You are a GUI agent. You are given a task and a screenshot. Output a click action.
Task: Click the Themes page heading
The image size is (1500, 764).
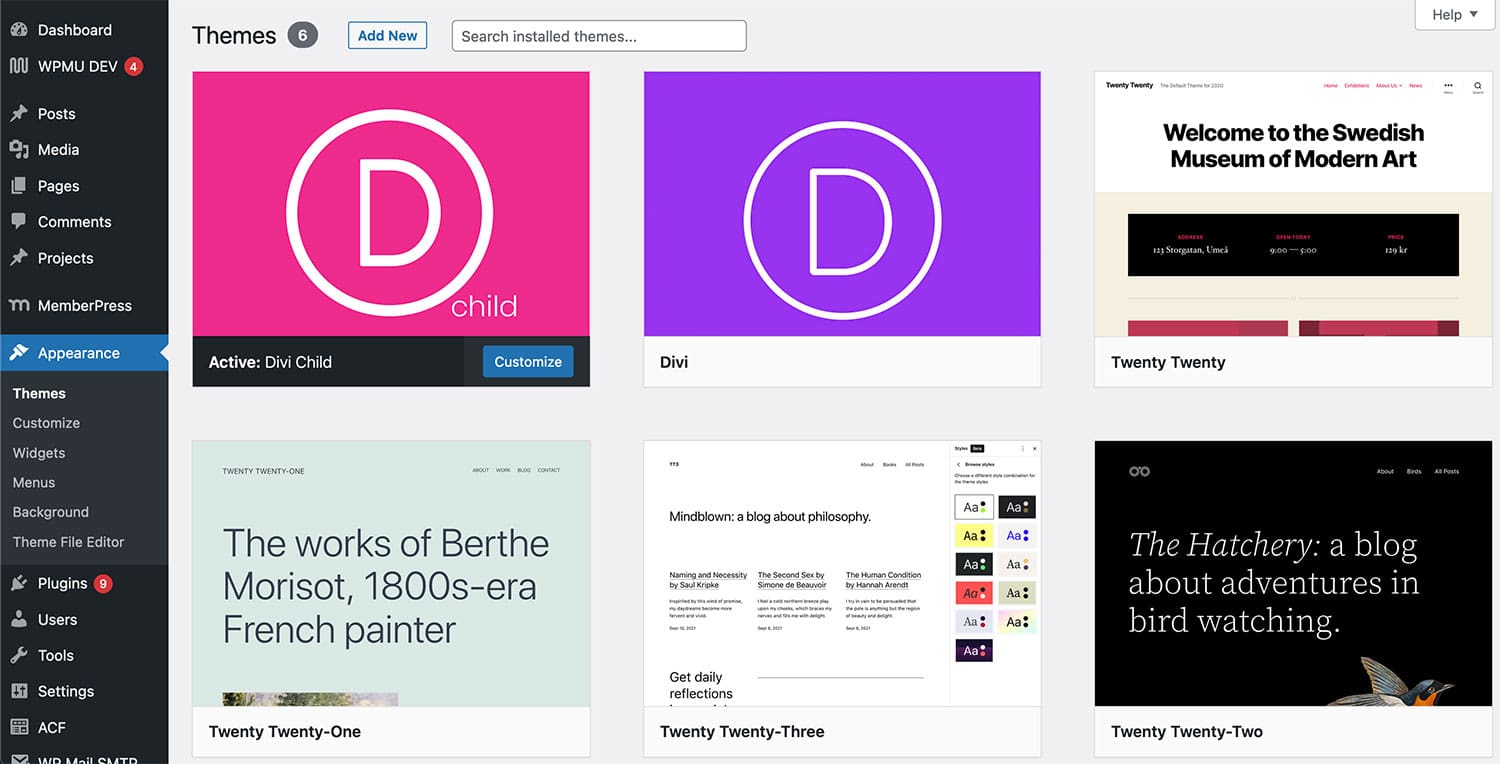pos(234,36)
